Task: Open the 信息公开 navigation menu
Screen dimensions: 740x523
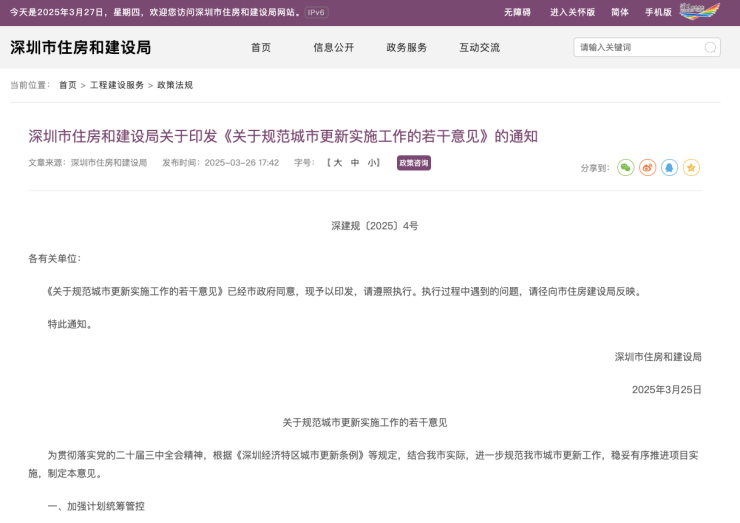Action: click(x=333, y=47)
